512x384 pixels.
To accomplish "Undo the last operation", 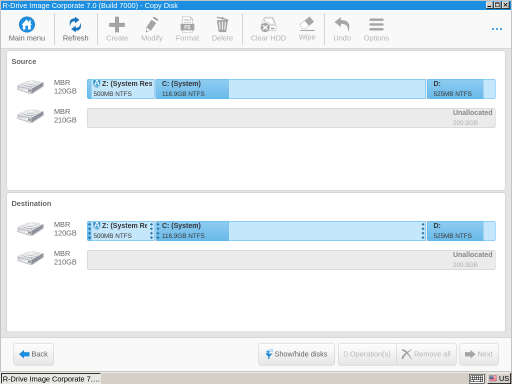I will coord(342,29).
